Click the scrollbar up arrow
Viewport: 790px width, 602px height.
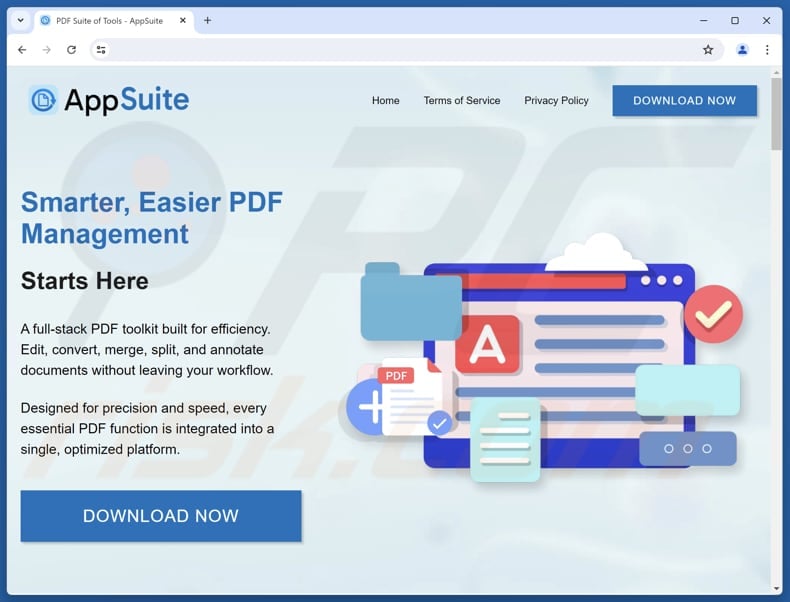coord(776,73)
